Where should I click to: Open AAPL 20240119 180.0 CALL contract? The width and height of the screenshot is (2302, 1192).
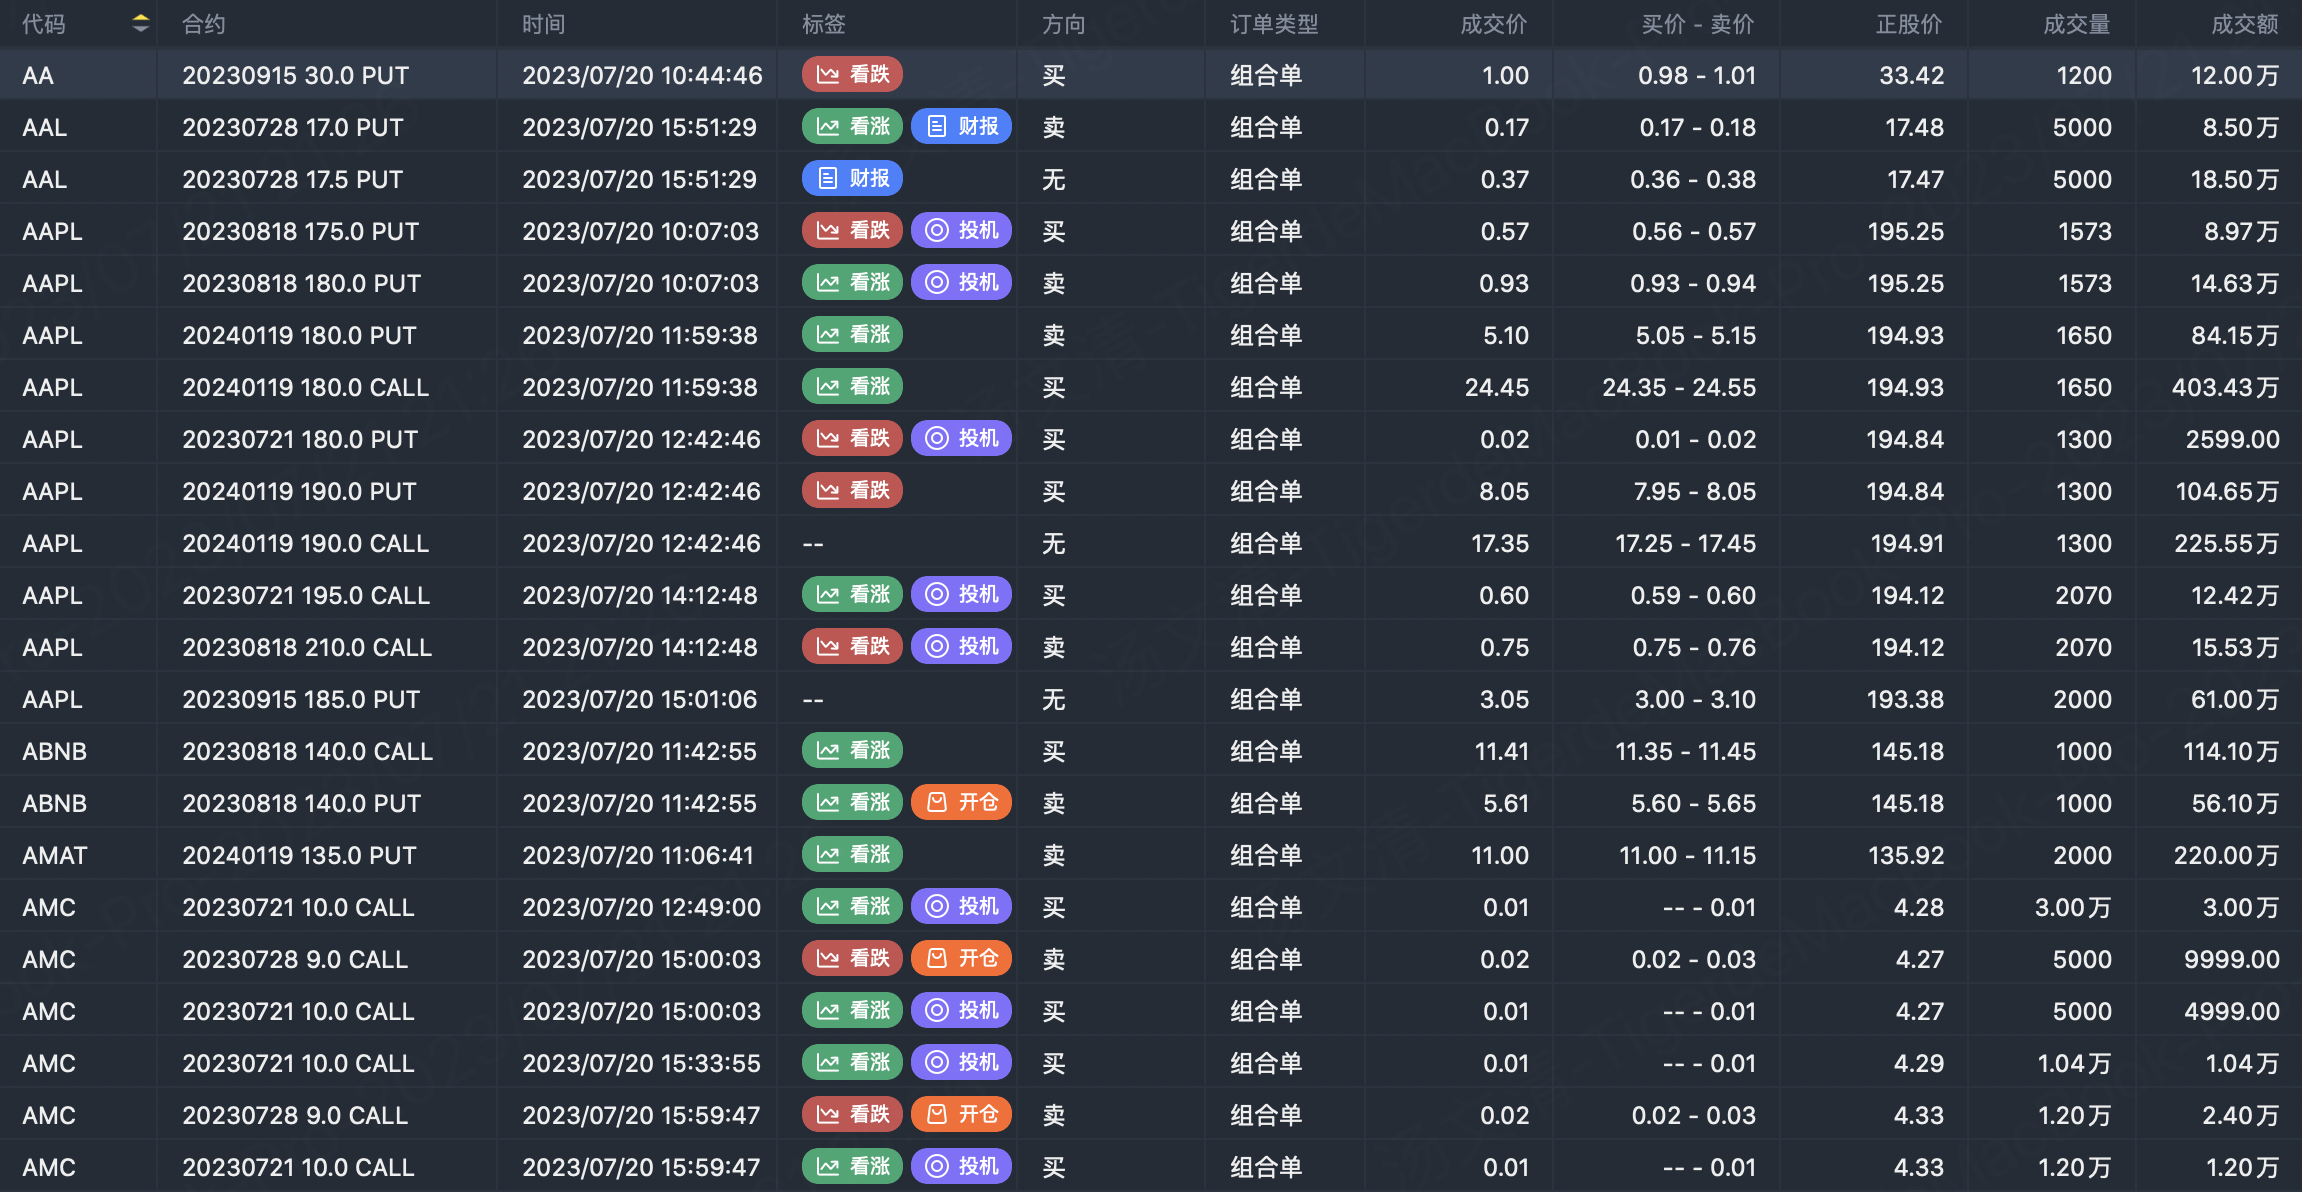[305, 387]
